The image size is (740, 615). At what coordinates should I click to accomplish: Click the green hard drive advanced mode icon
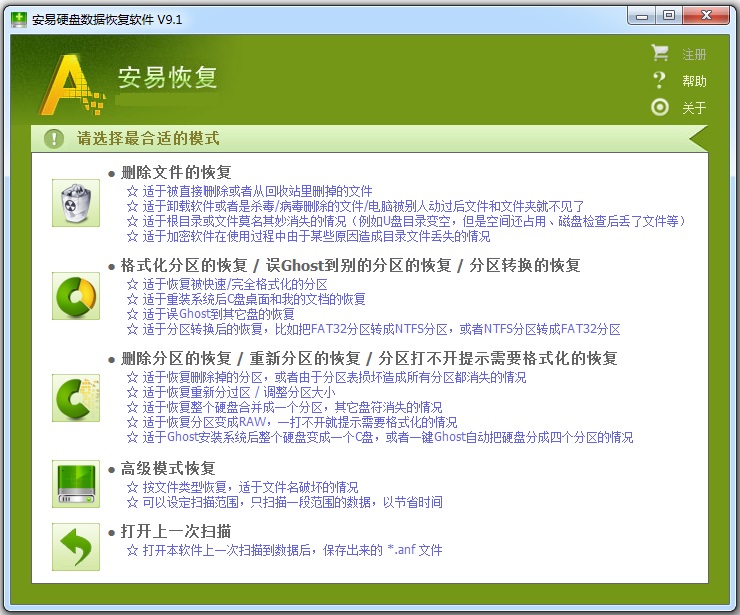pyautogui.click(x=76, y=484)
